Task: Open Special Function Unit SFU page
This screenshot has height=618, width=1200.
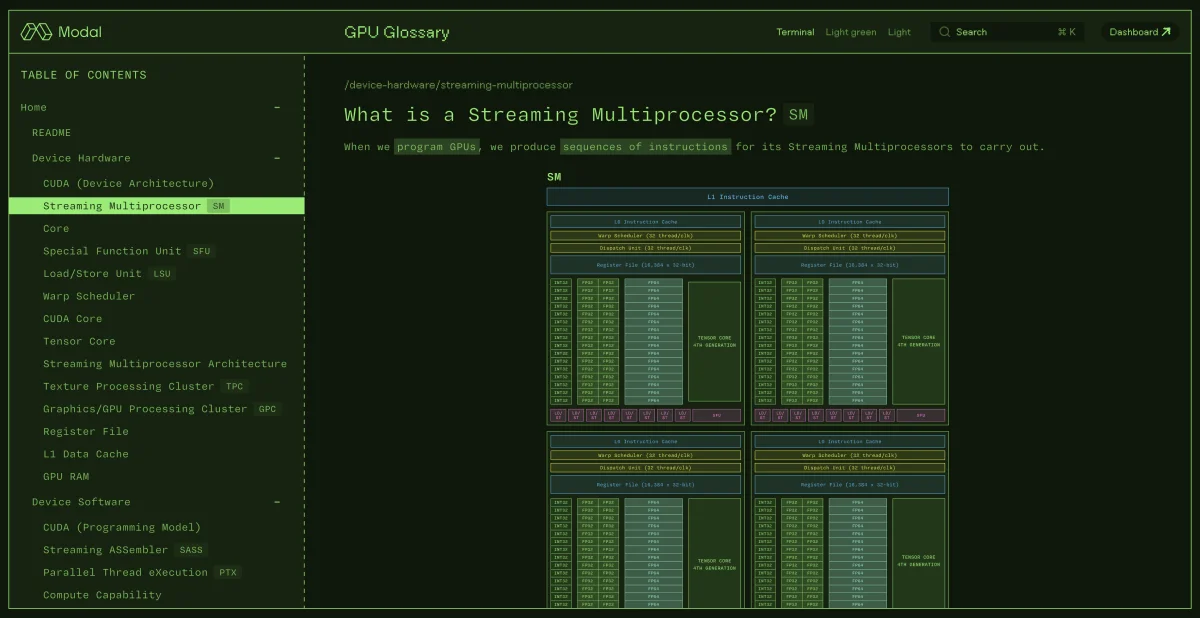Action: 128,251
